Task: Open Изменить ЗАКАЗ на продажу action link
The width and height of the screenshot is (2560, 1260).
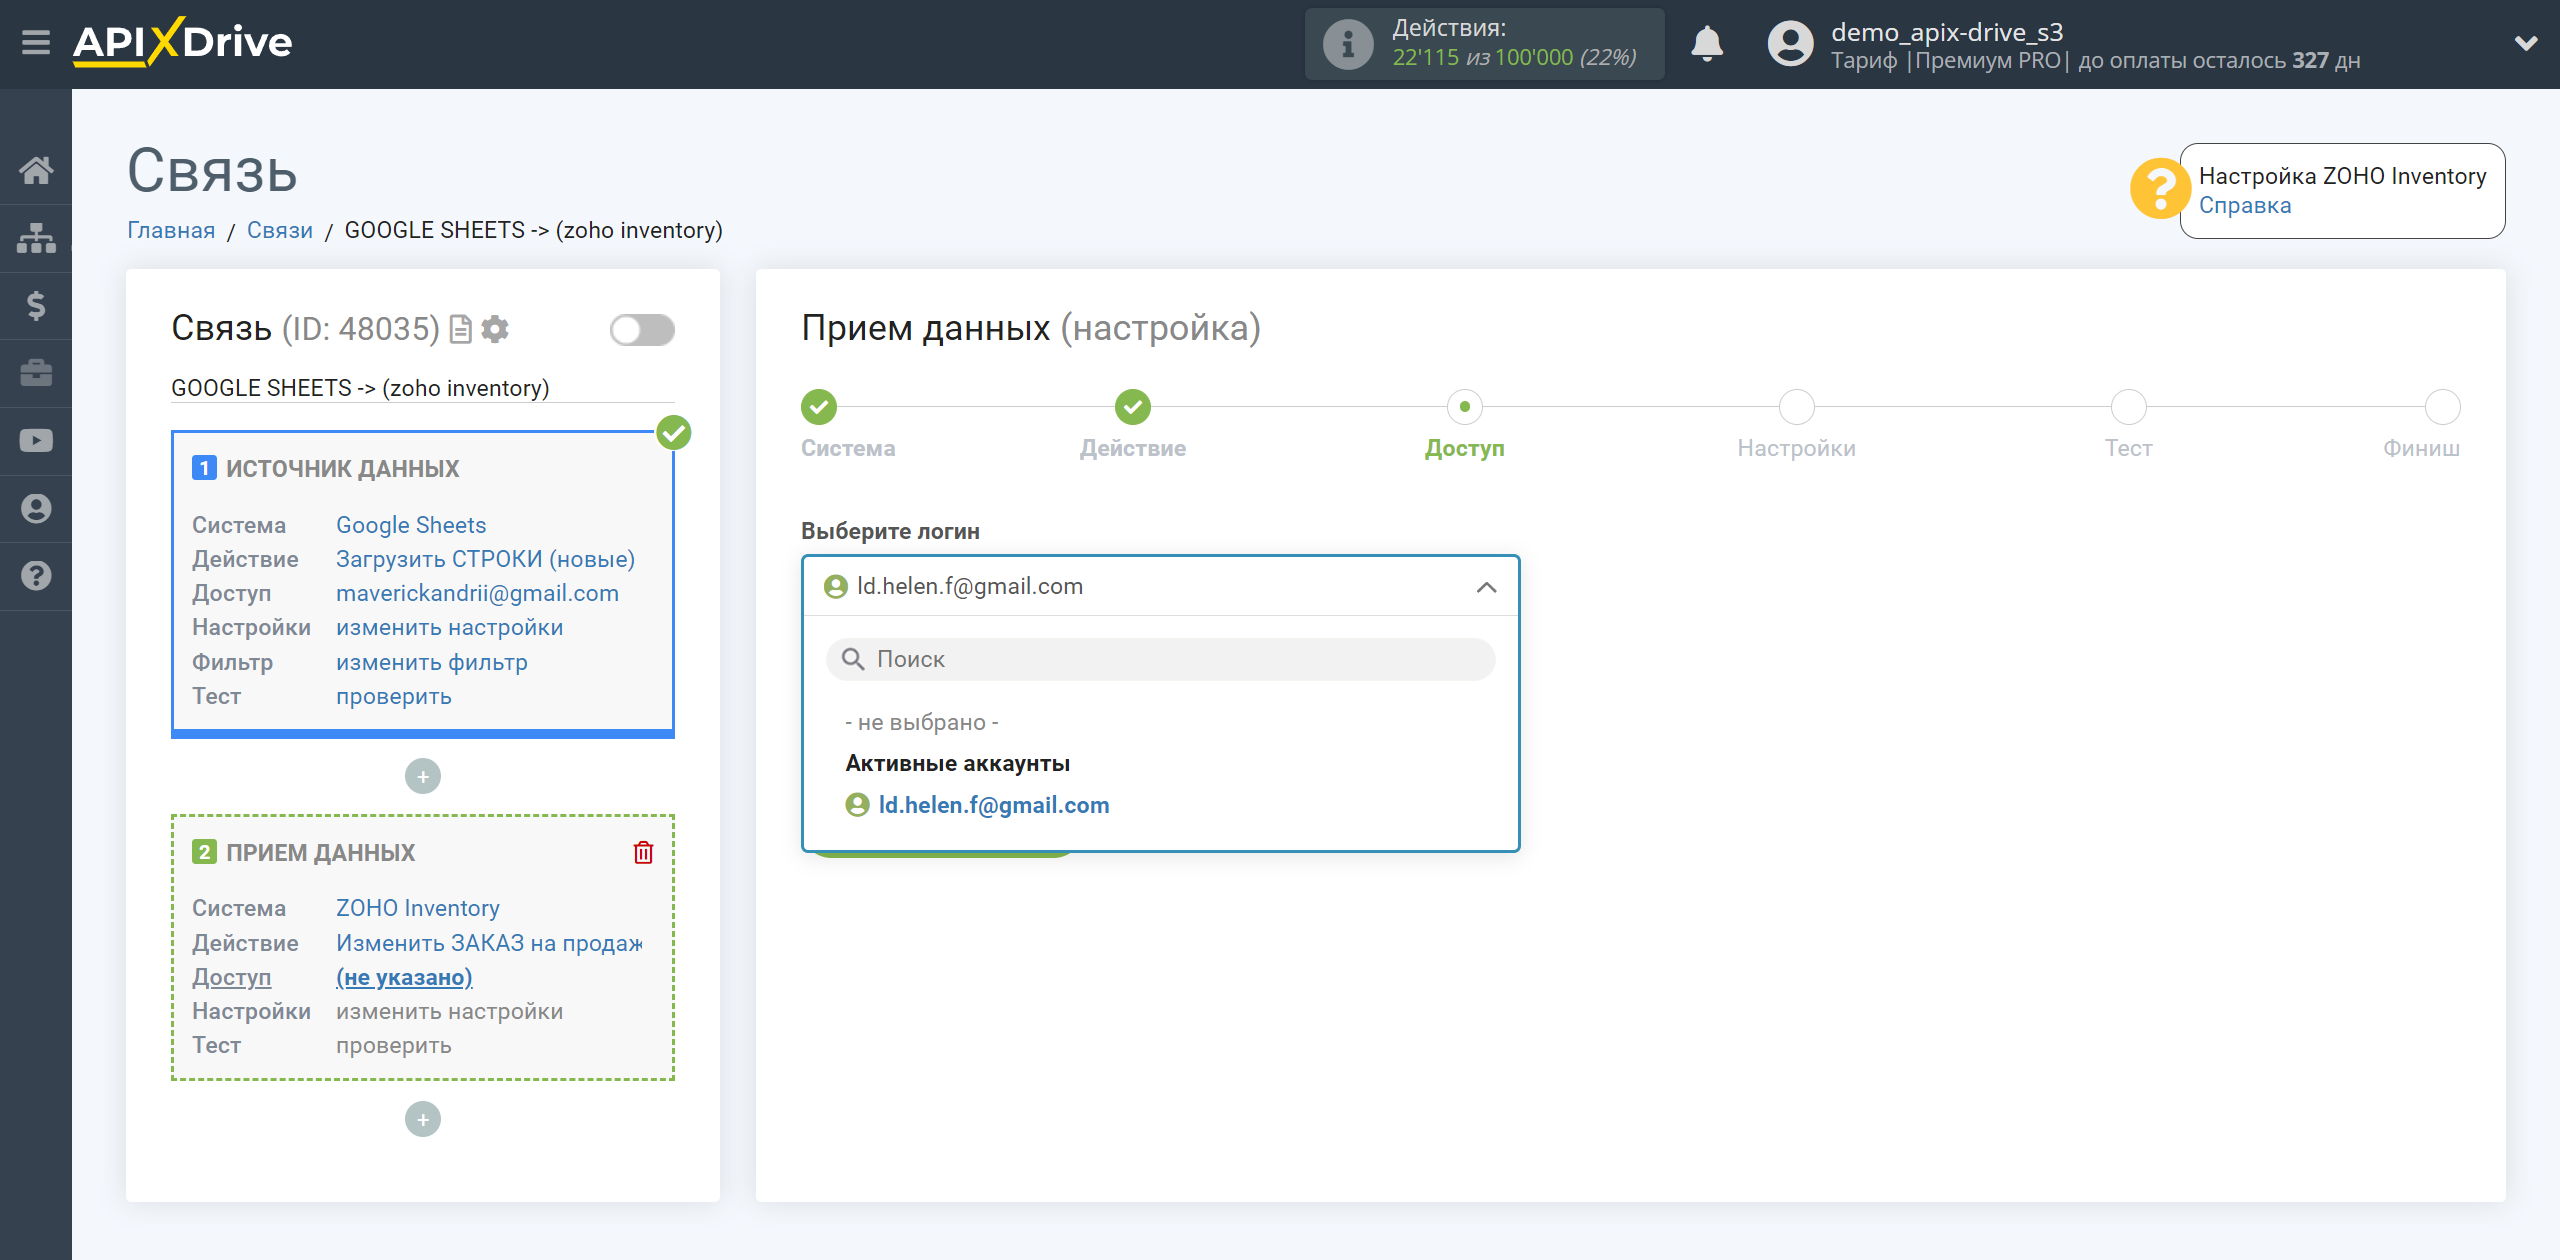Action: point(489,943)
